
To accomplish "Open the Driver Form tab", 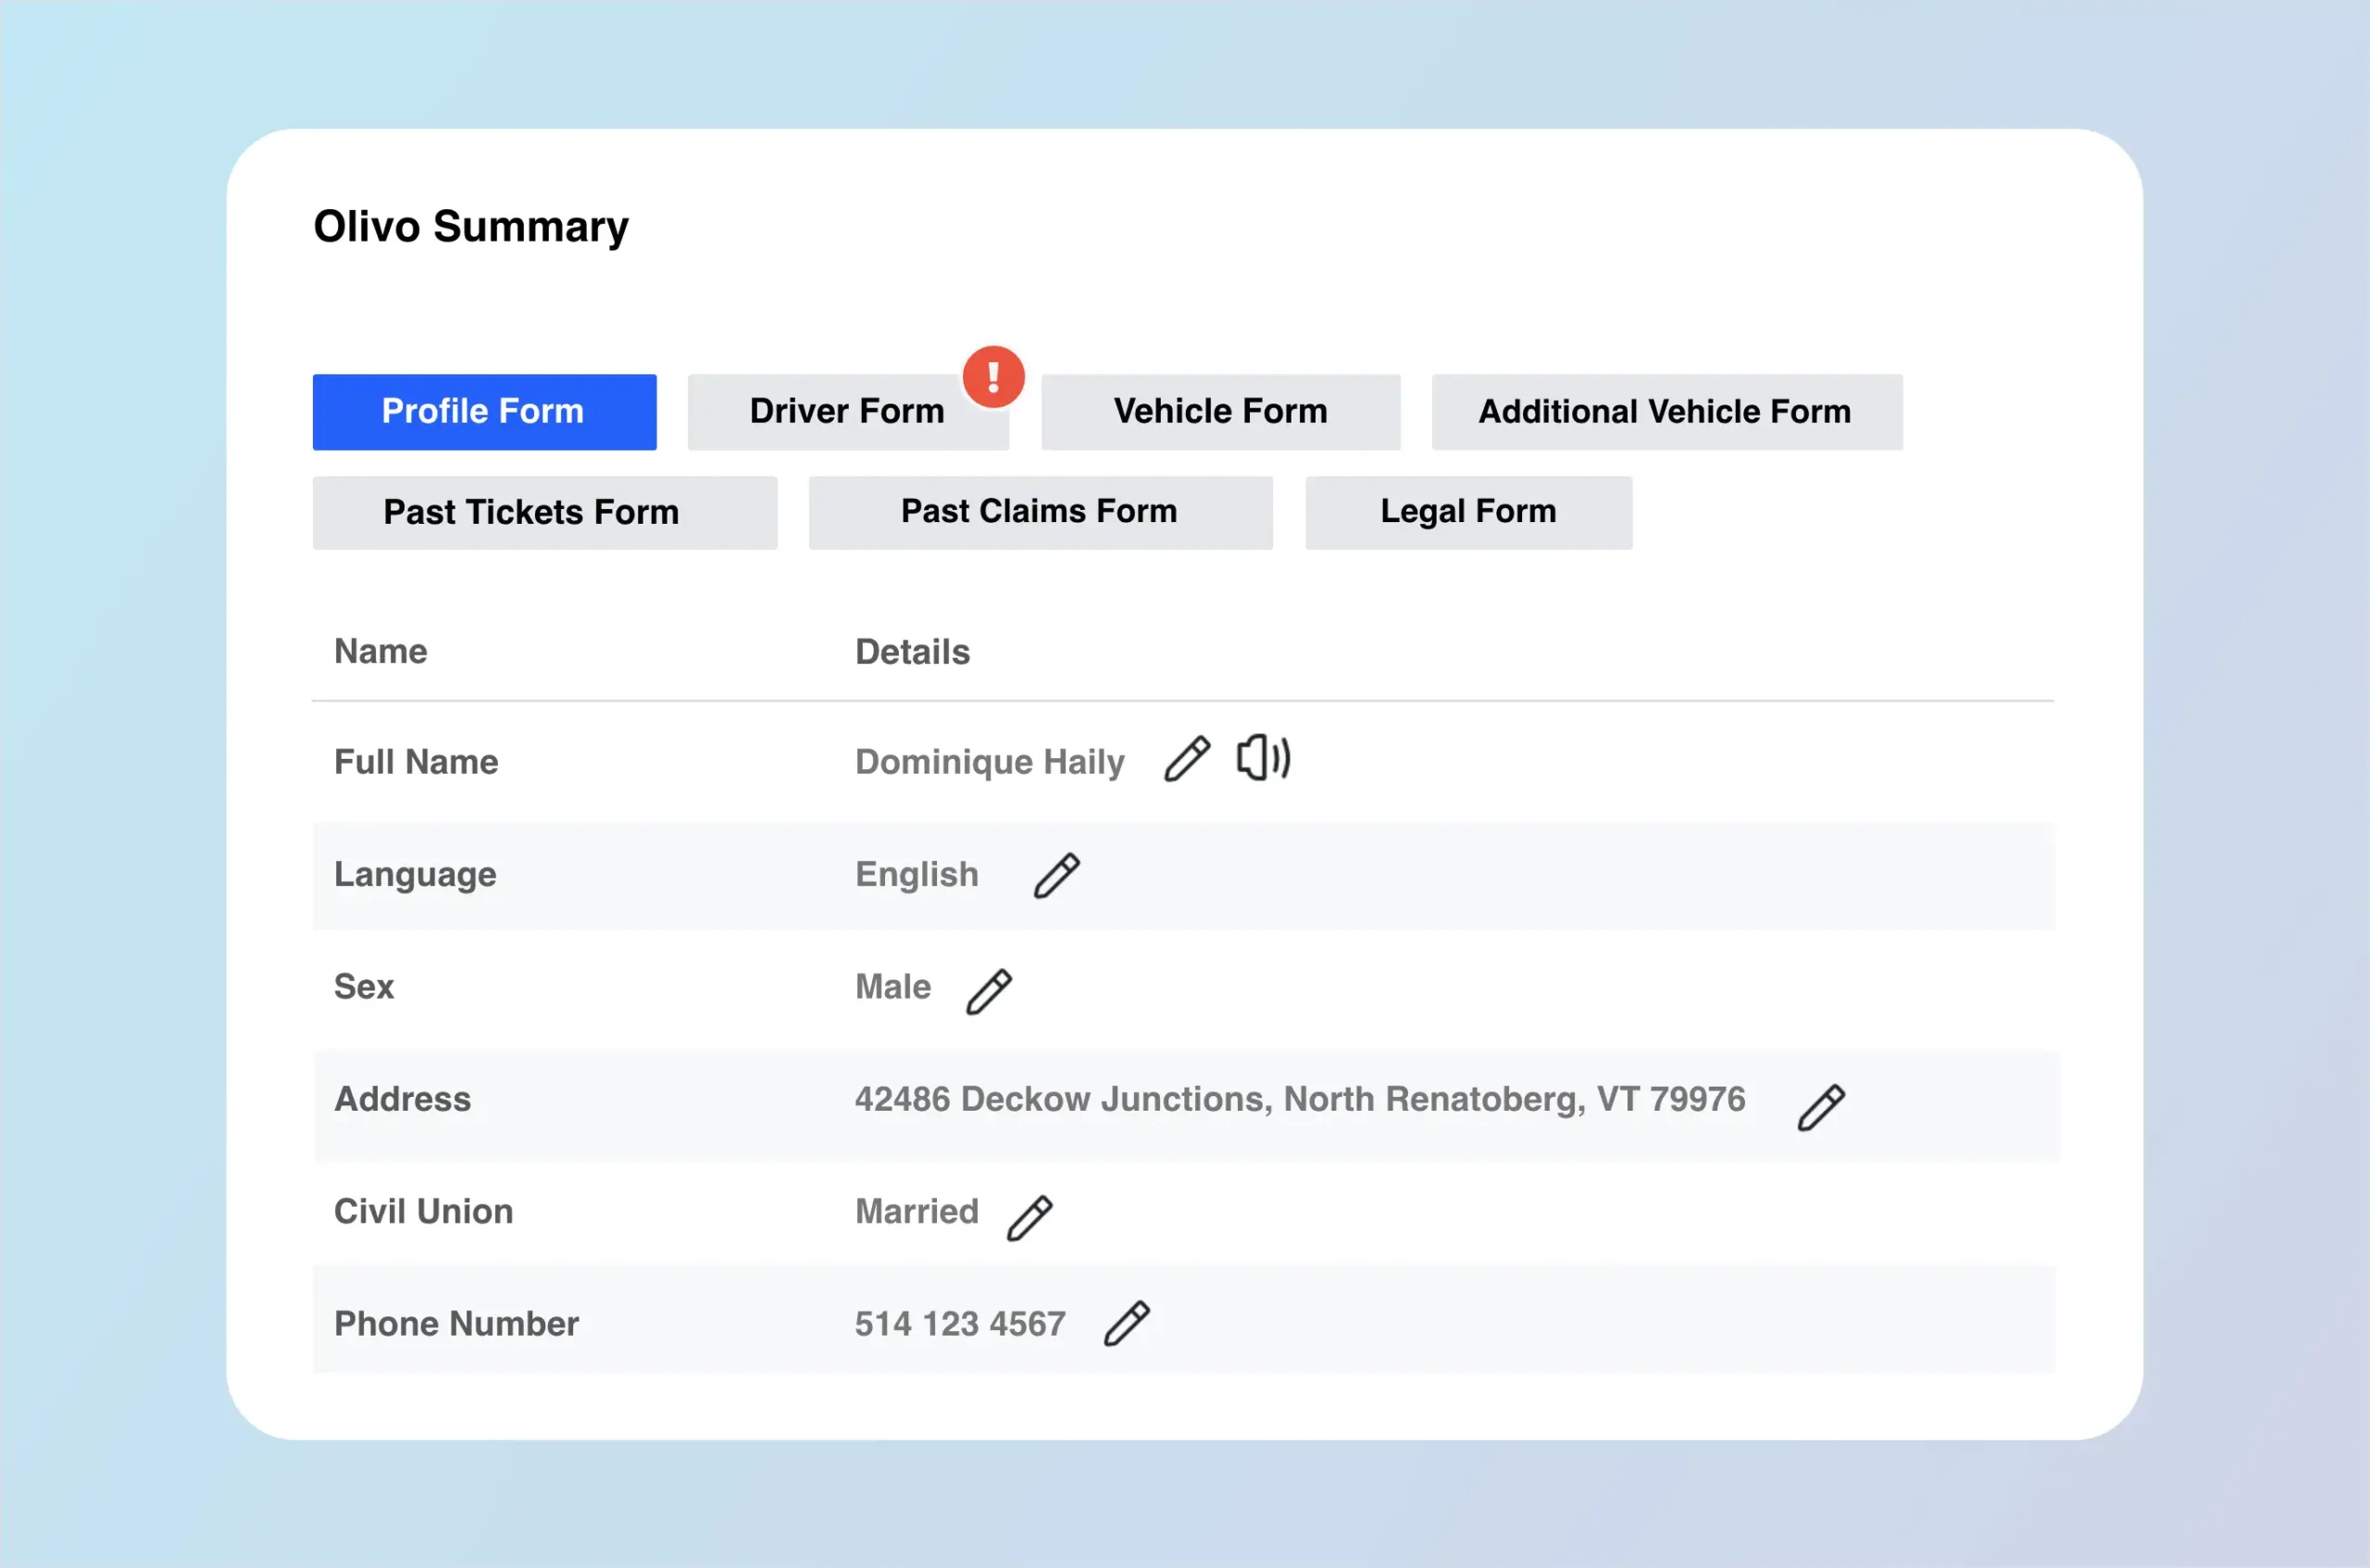I will [x=846, y=412].
